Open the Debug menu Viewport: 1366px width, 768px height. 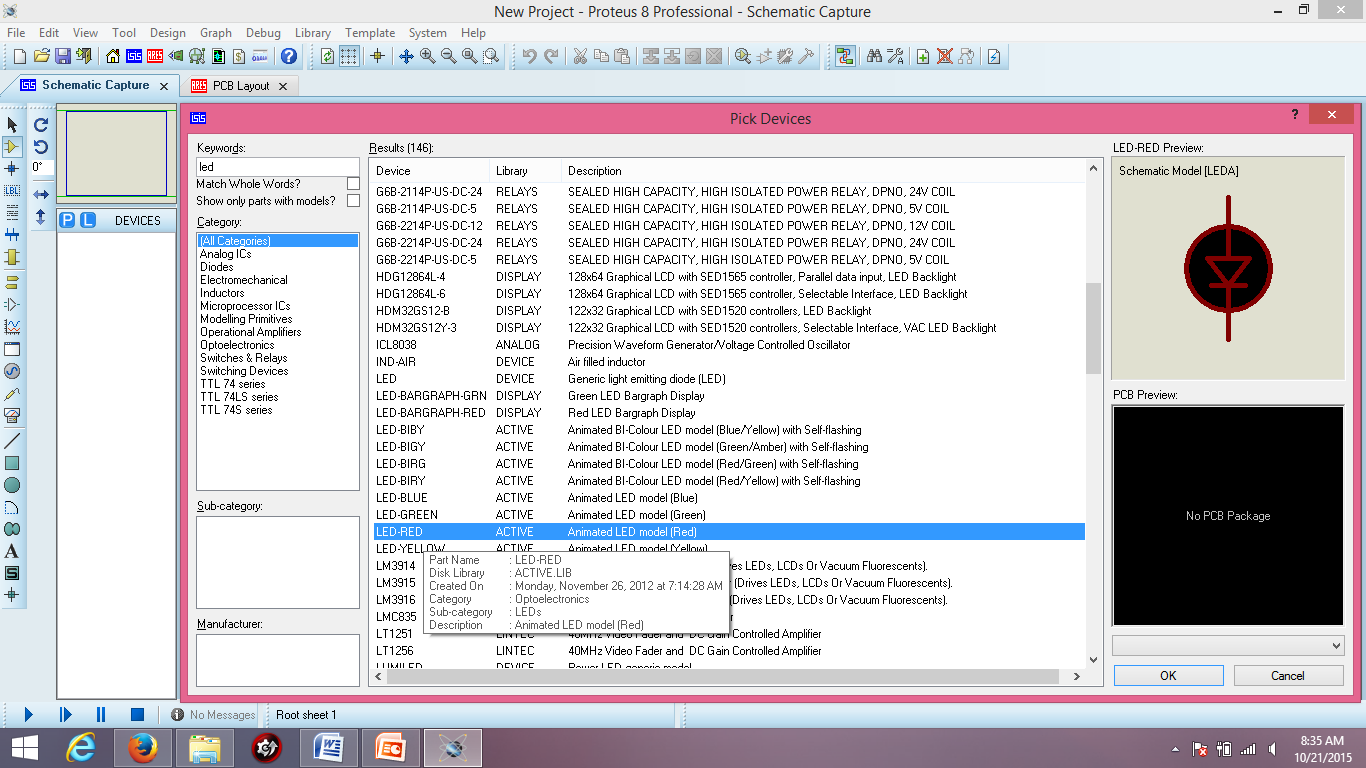[x=263, y=32]
